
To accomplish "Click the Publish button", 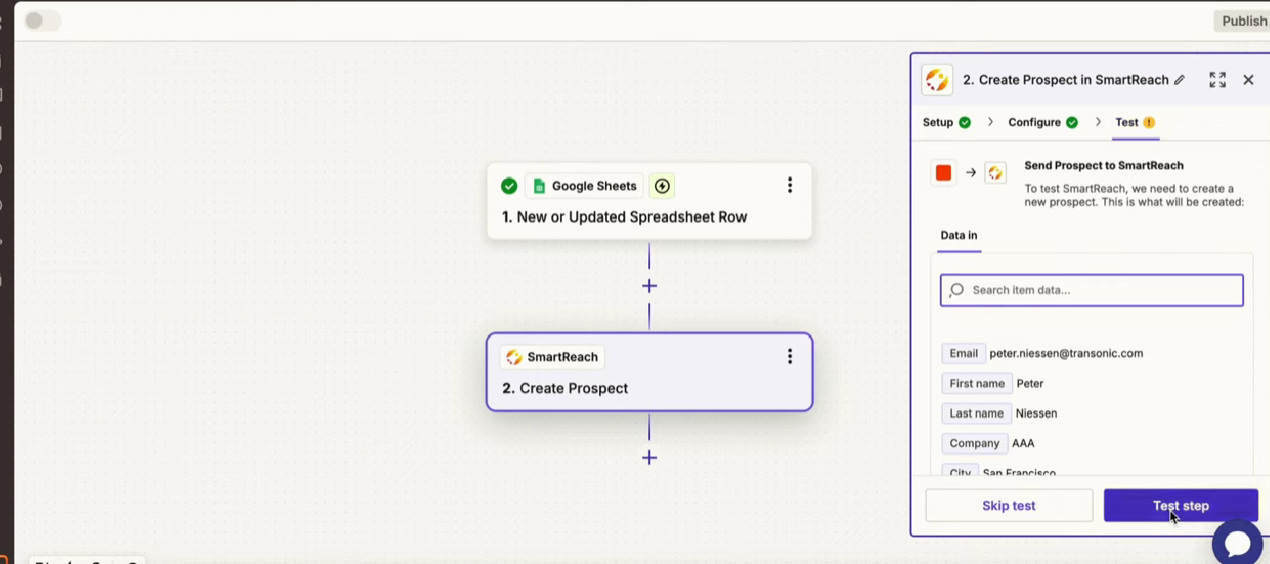I will coord(1244,21).
